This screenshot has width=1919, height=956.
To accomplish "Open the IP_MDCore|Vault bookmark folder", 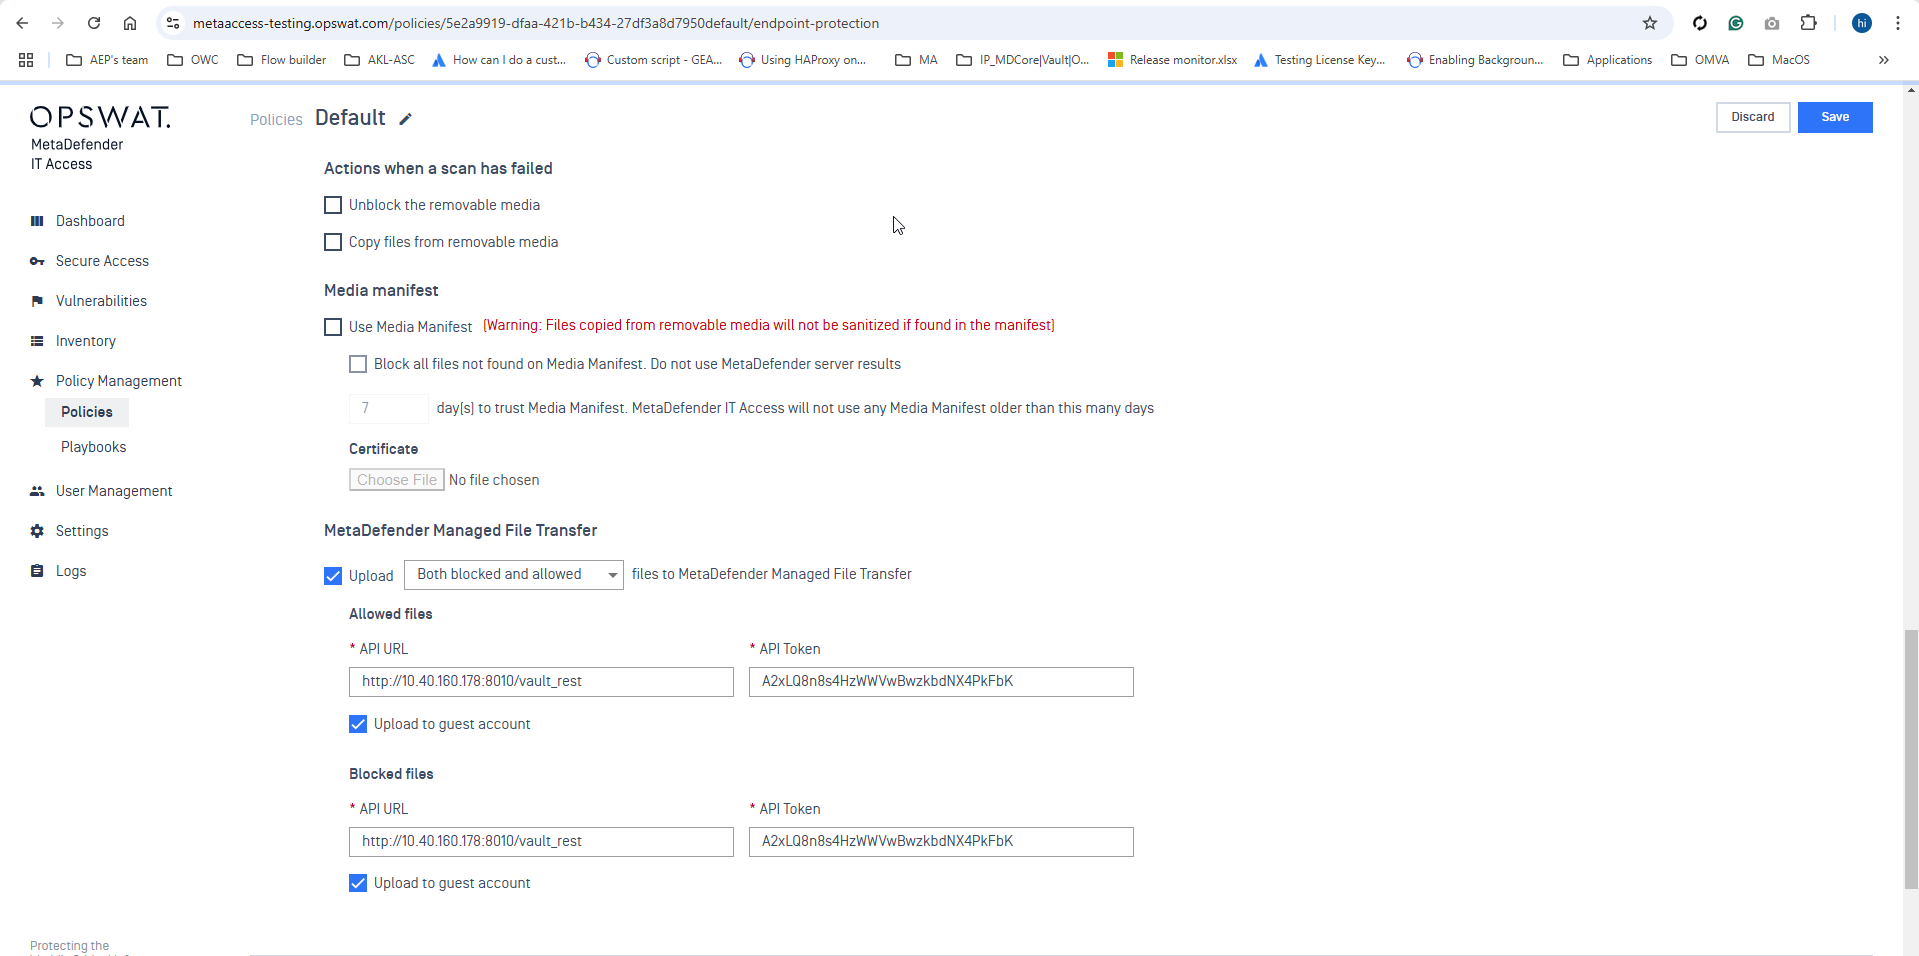I will coord(1023,60).
